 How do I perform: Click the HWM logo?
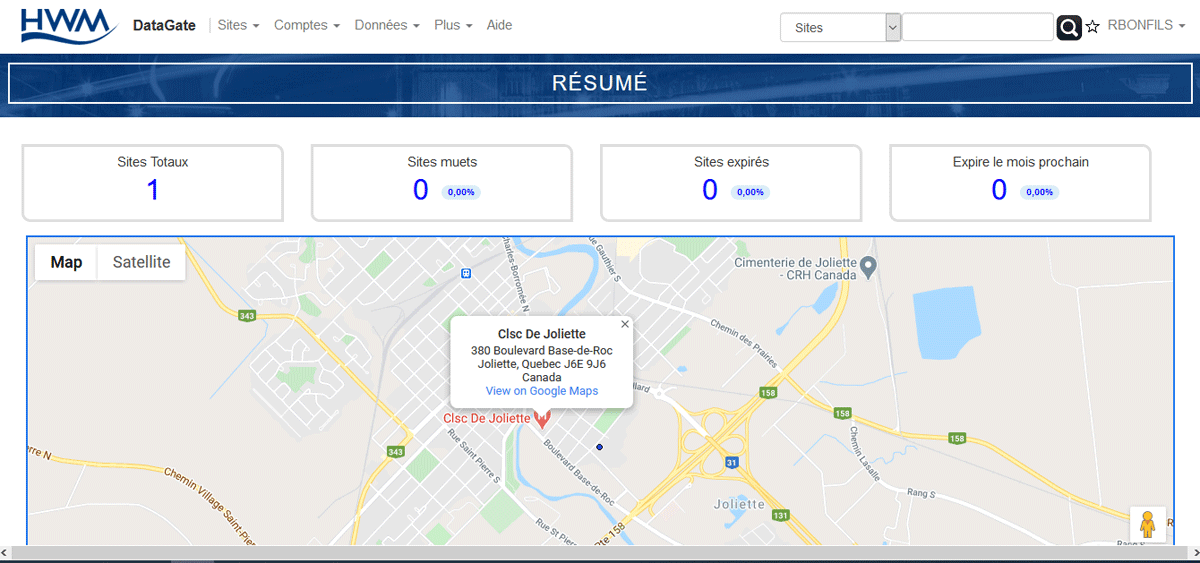pyautogui.click(x=66, y=25)
